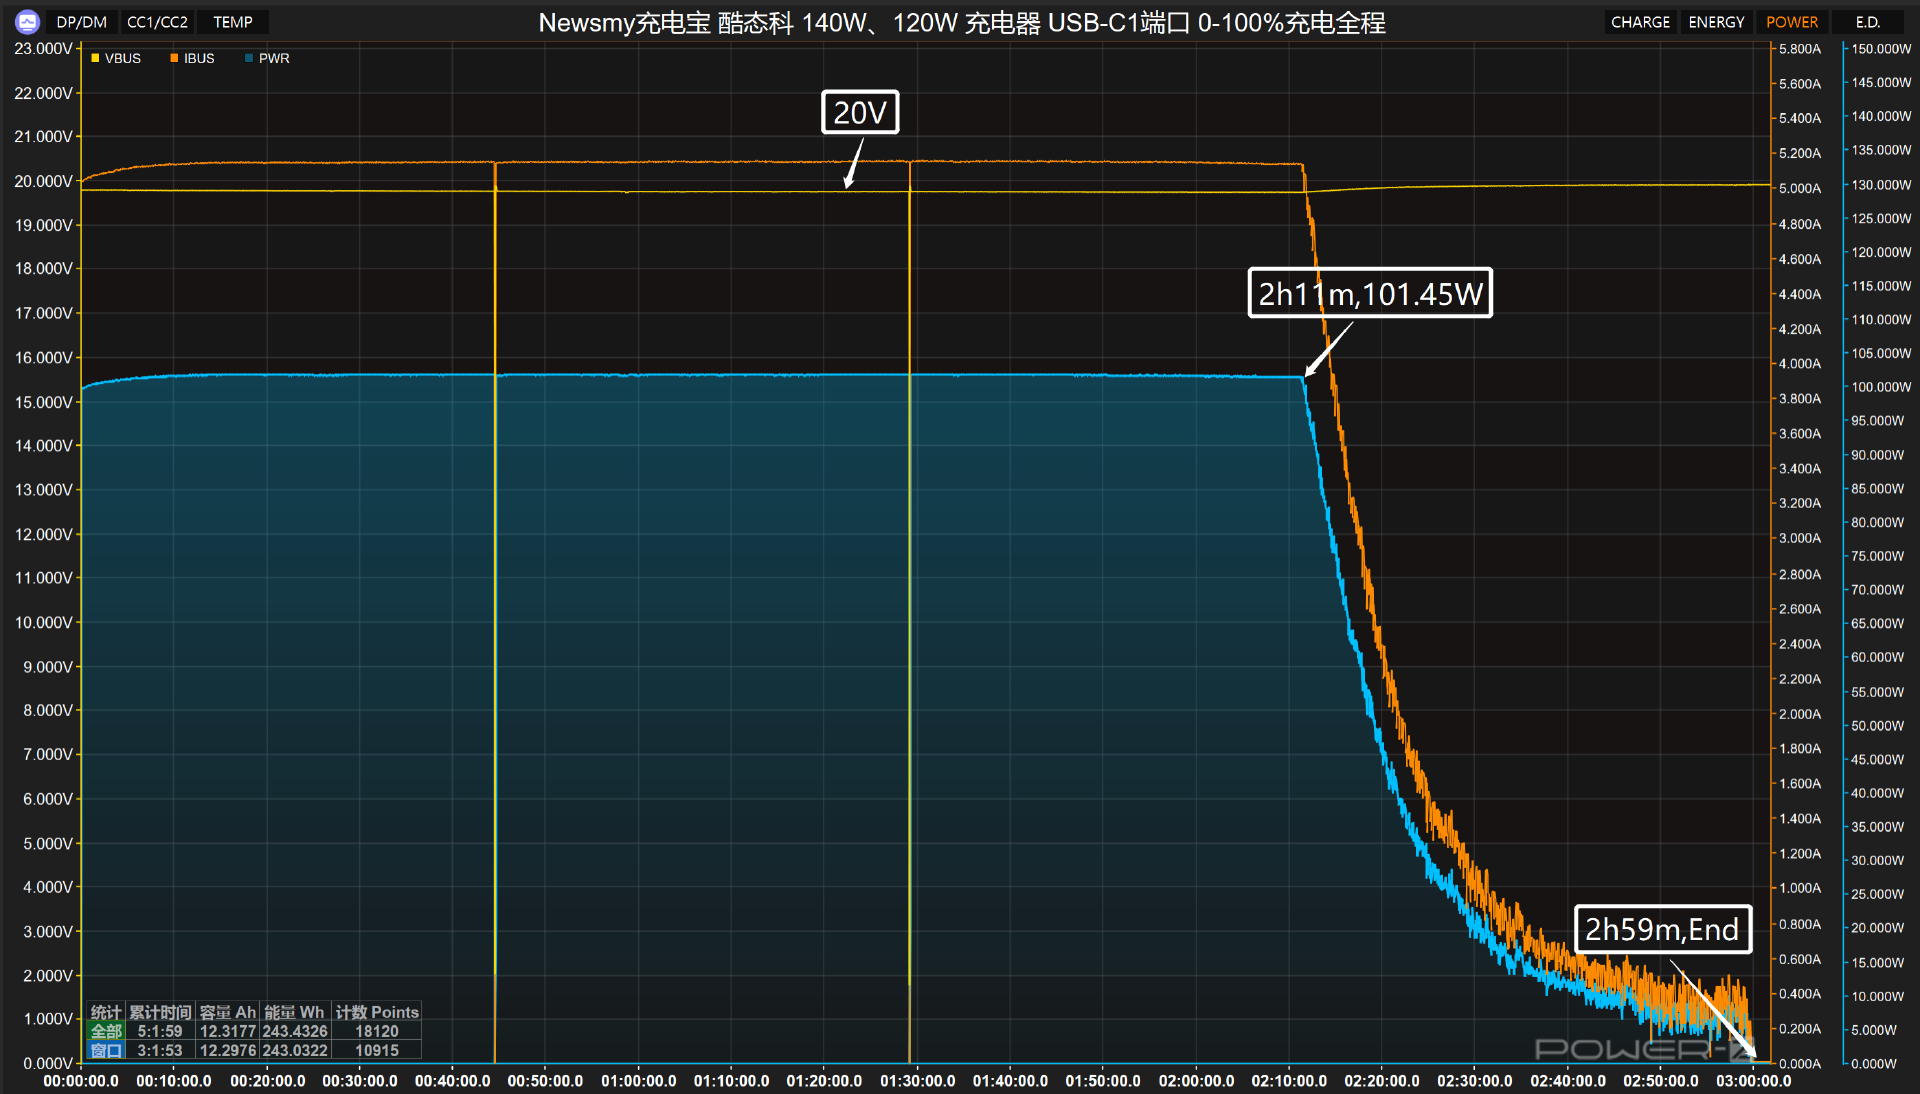The width and height of the screenshot is (1920, 1094).
Task: Click the 03:00:00.0 time axis label
Action: click(x=1754, y=1081)
